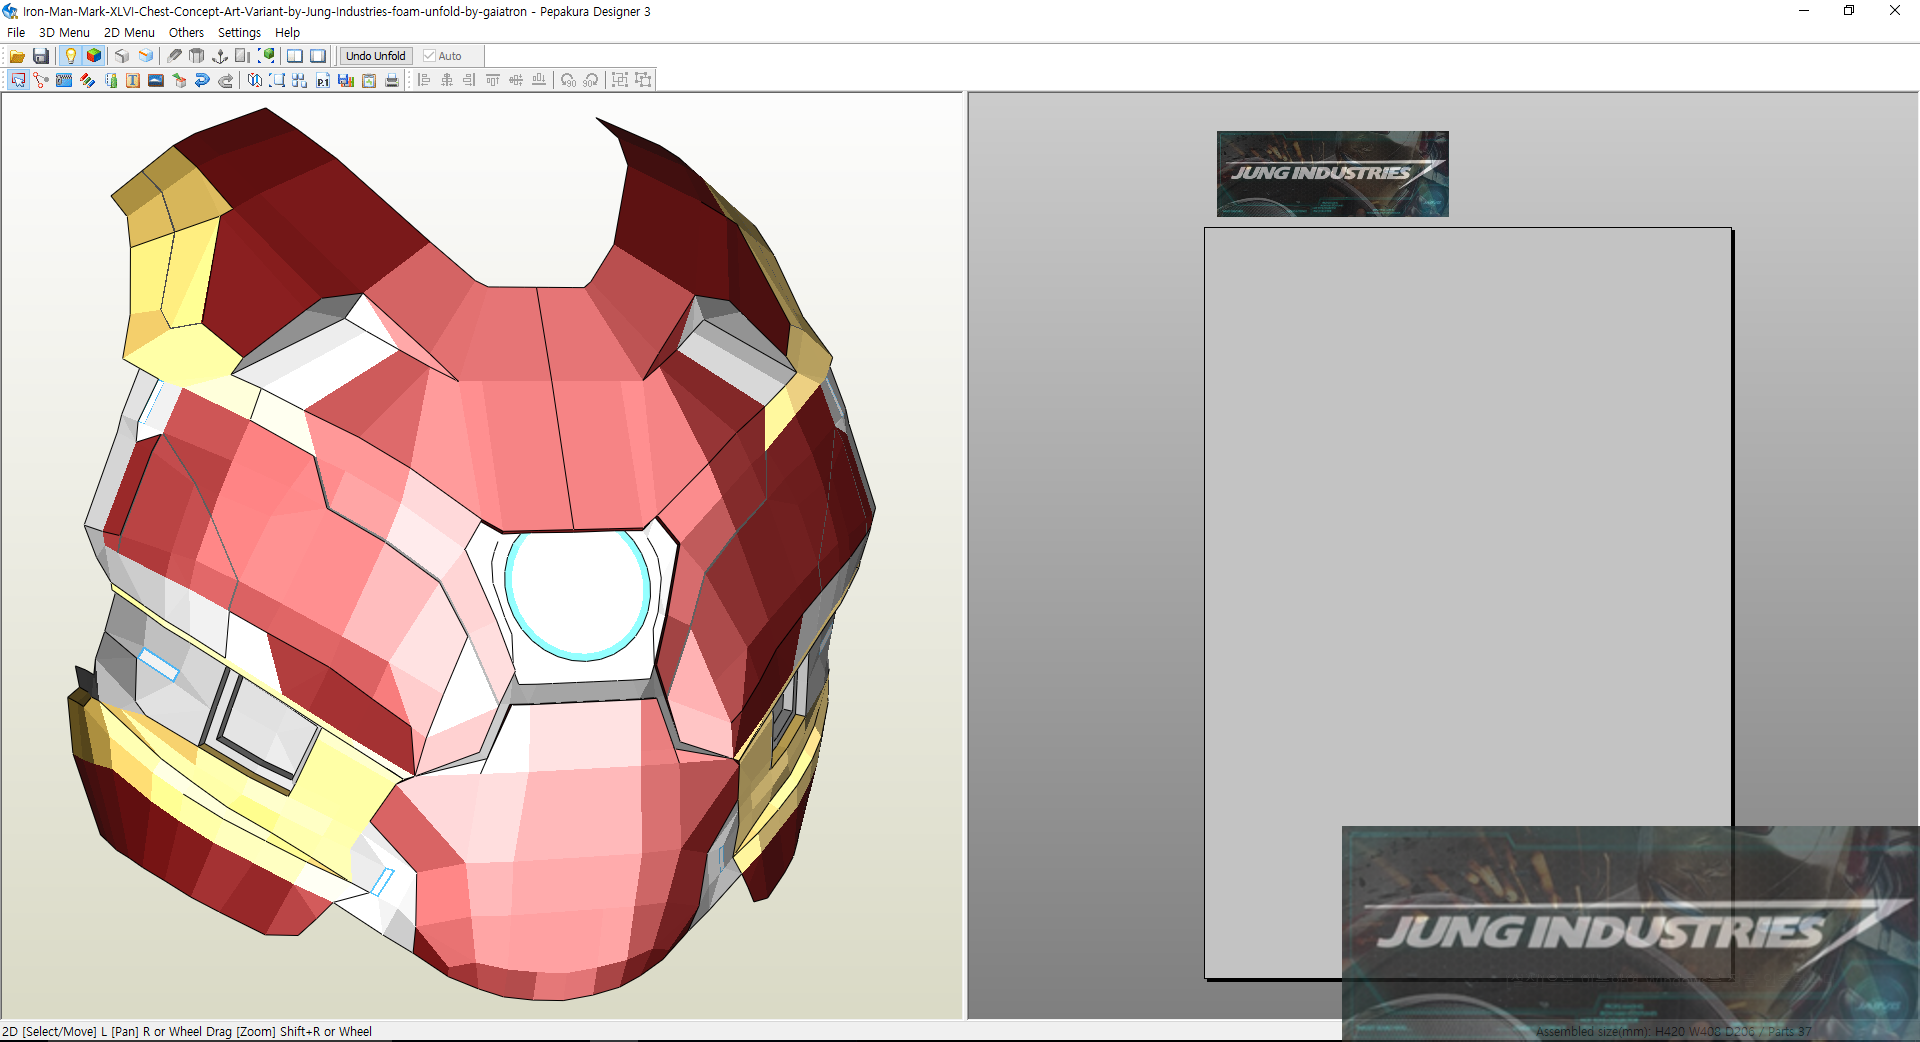
Task: Switch to the single-pane layout icon
Action: tap(318, 56)
